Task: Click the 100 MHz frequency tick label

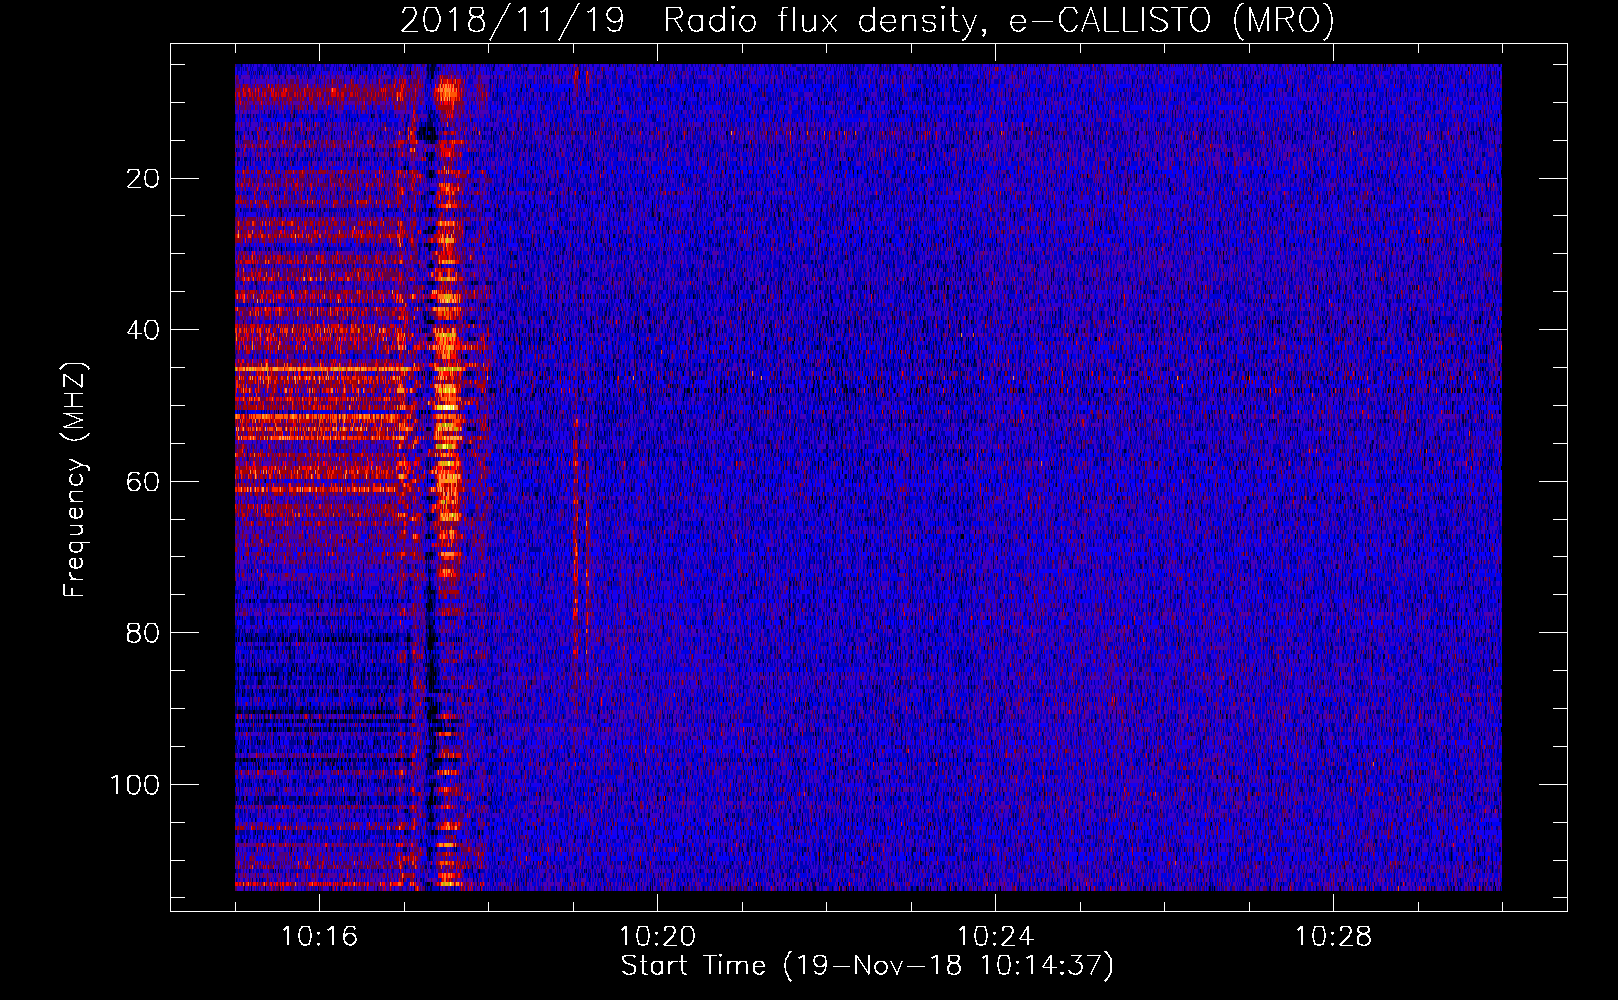Action: click(x=135, y=785)
